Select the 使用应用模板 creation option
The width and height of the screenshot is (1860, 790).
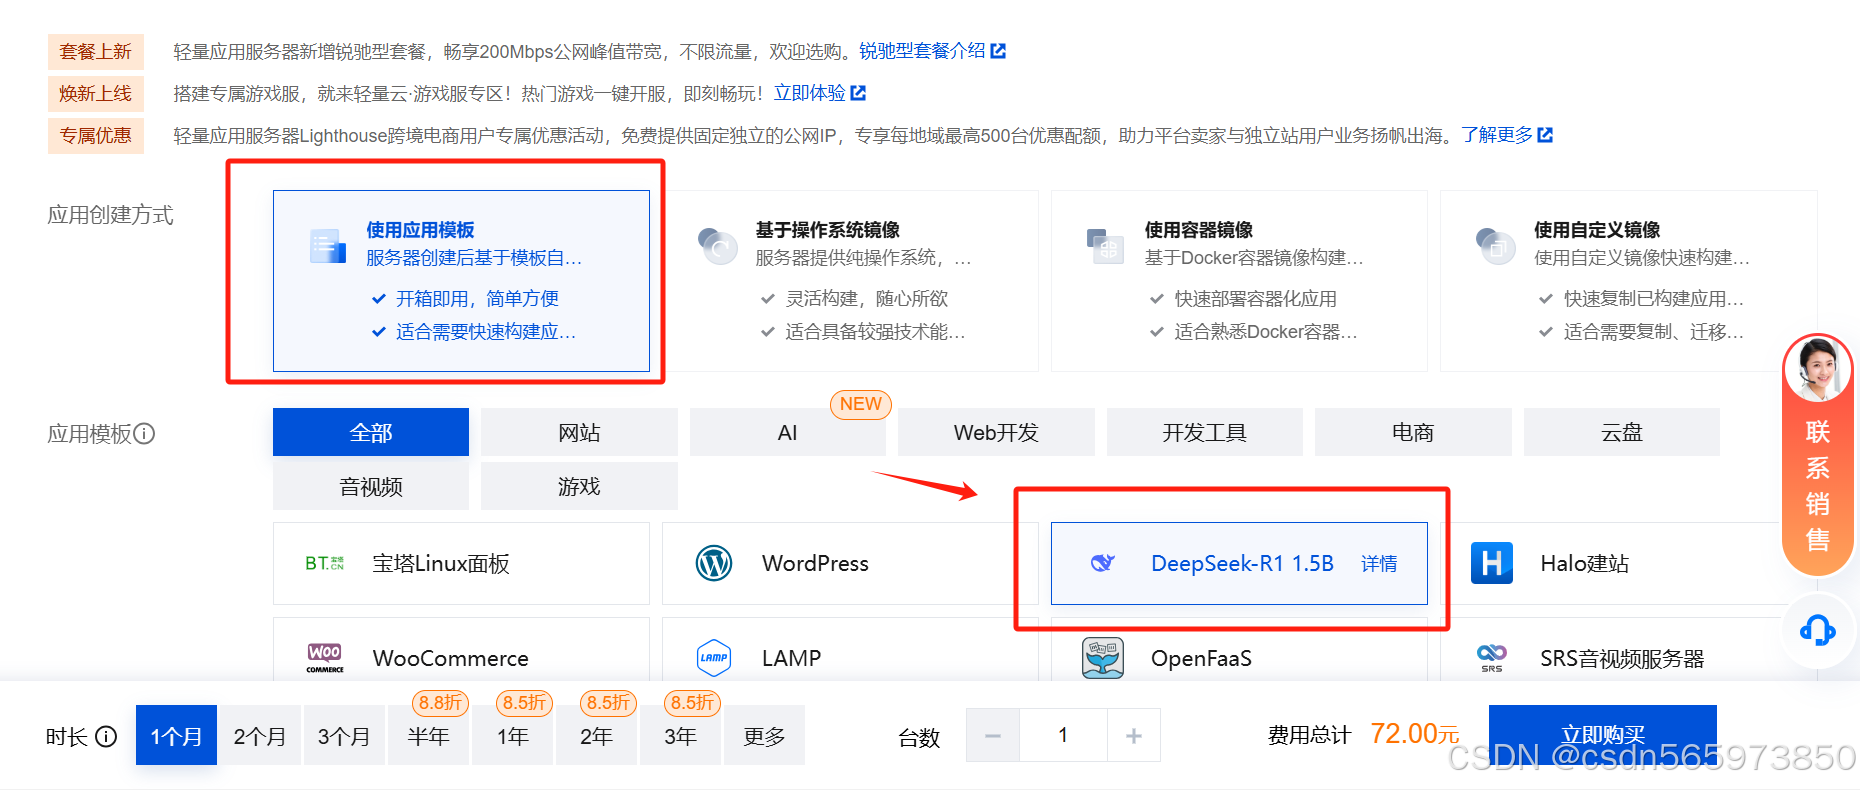(461, 281)
